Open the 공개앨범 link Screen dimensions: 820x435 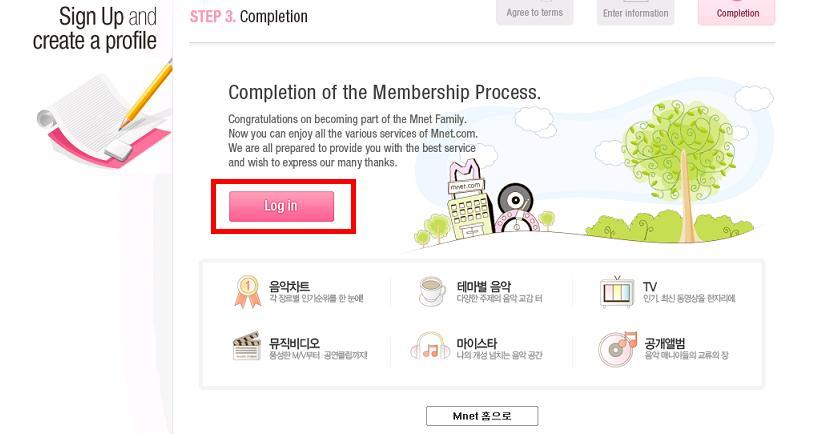coord(665,343)
